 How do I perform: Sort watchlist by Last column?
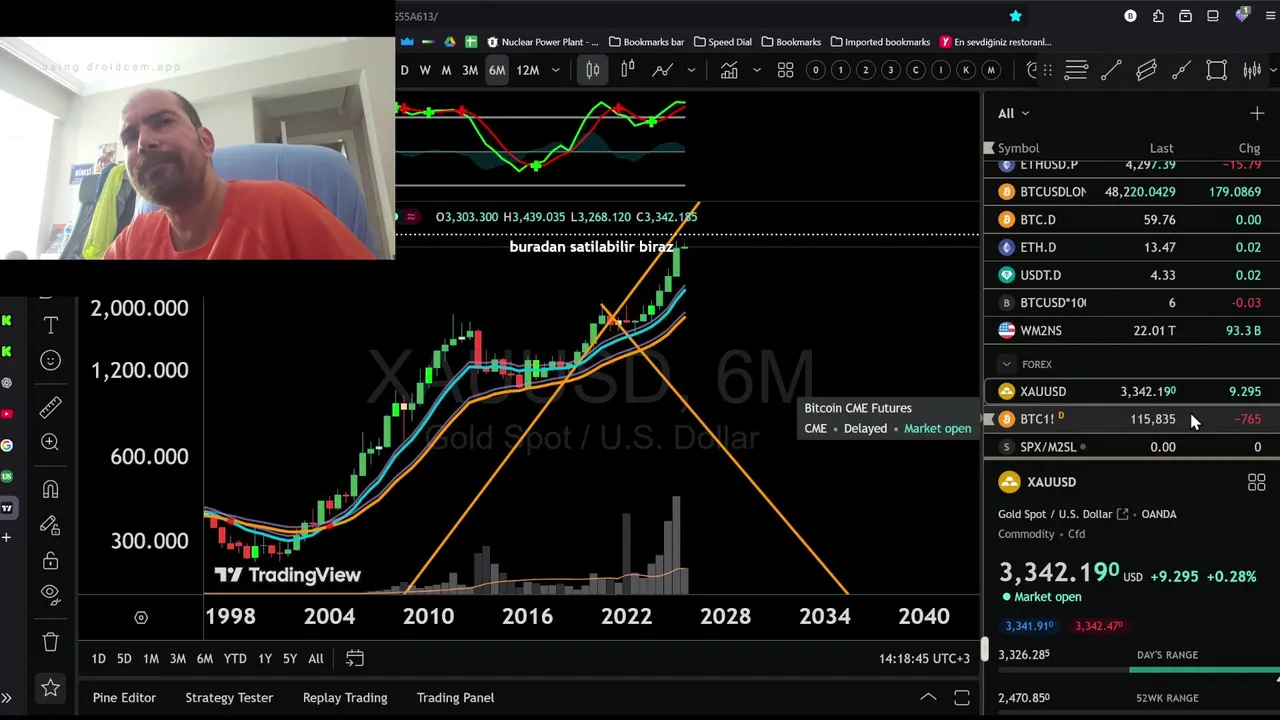coord(1161,148)
